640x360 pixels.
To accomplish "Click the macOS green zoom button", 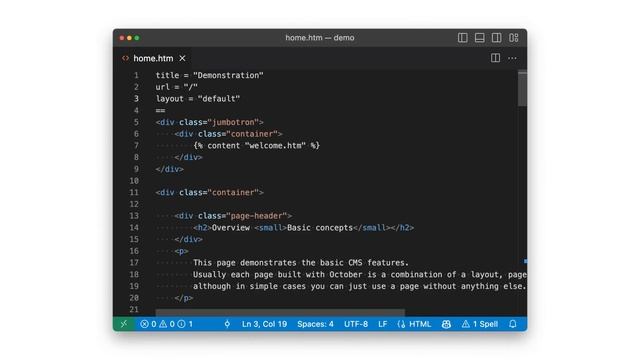I will [137, 38].
